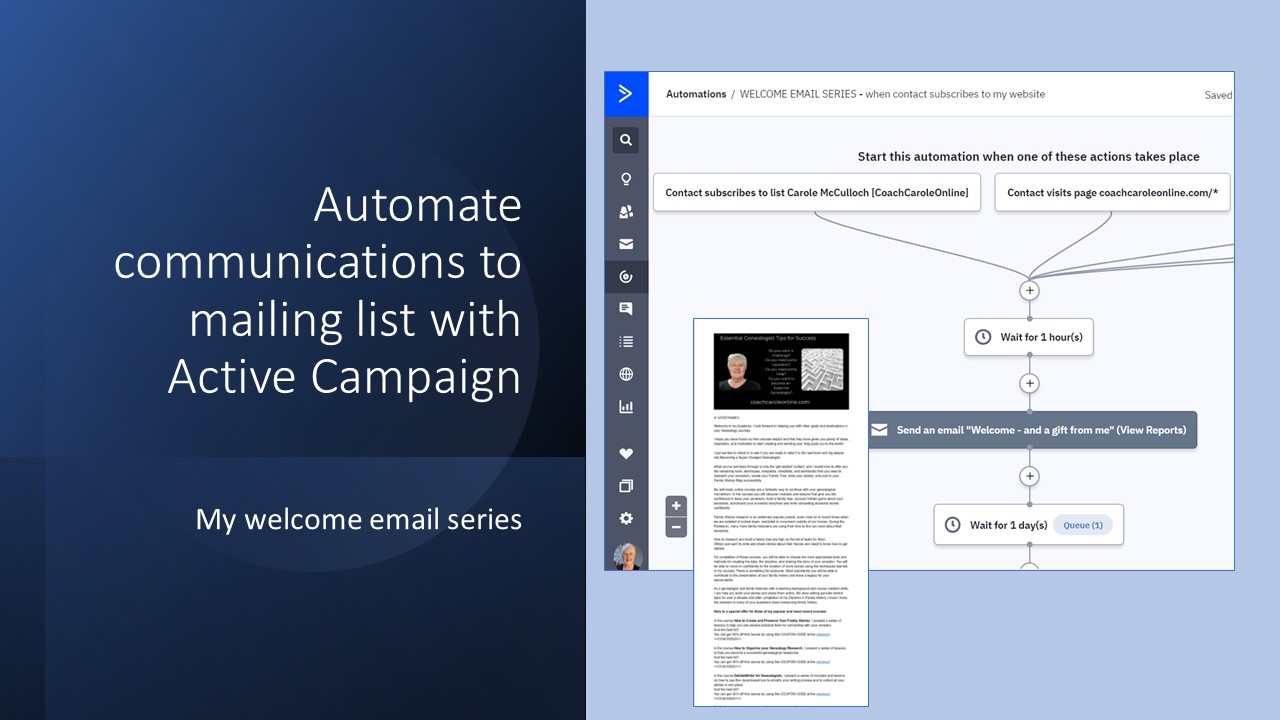The image size is (1280, 720).
Task: Open the Contacts people icon
Action: tap(626, 212)
